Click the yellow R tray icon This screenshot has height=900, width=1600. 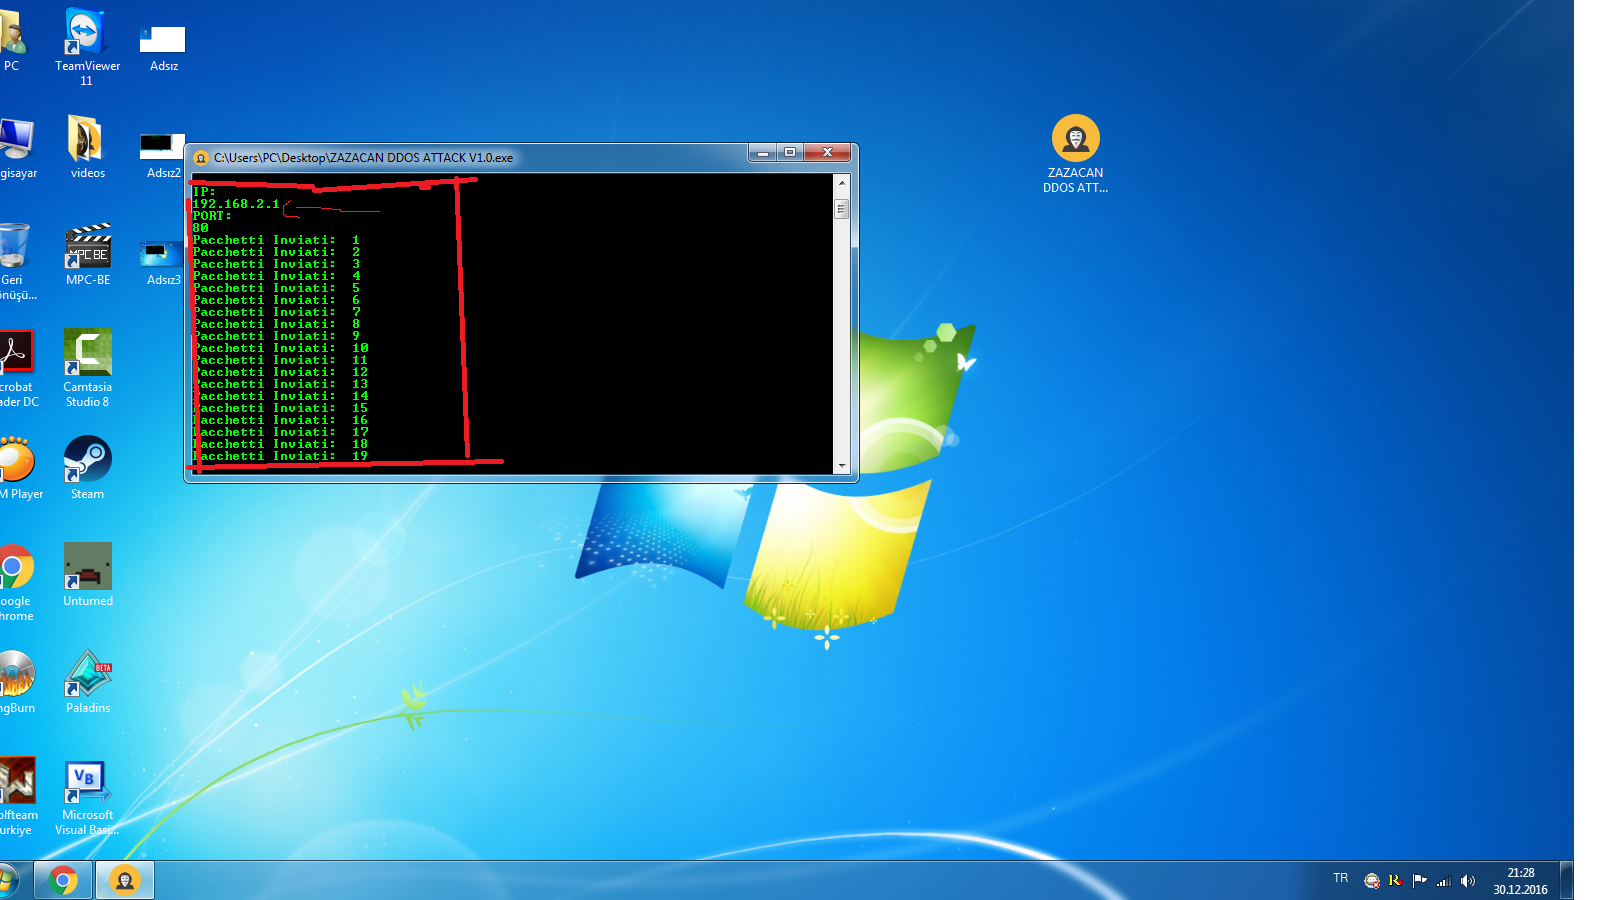click(x=1395, y=881)
